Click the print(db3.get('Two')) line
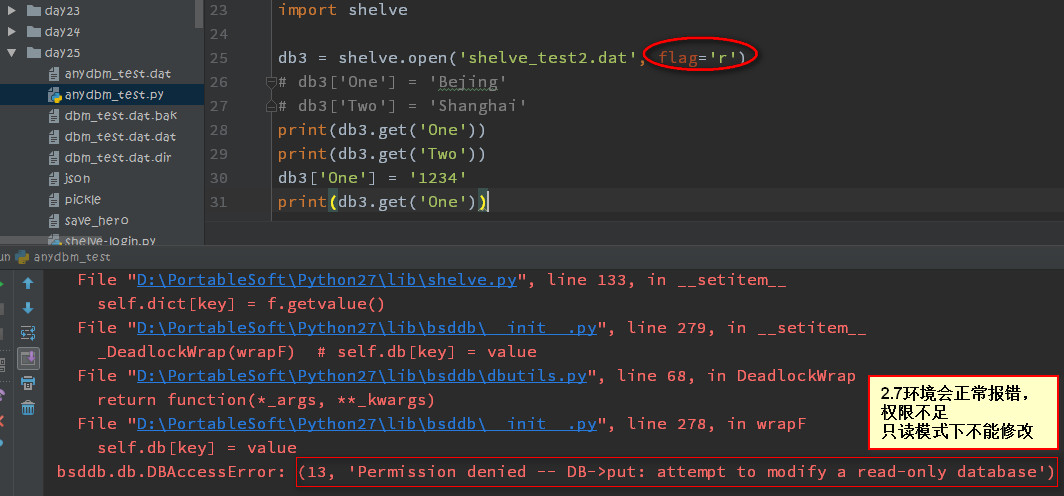This screenshot has height=496, width=1064. tap(382, 154)
